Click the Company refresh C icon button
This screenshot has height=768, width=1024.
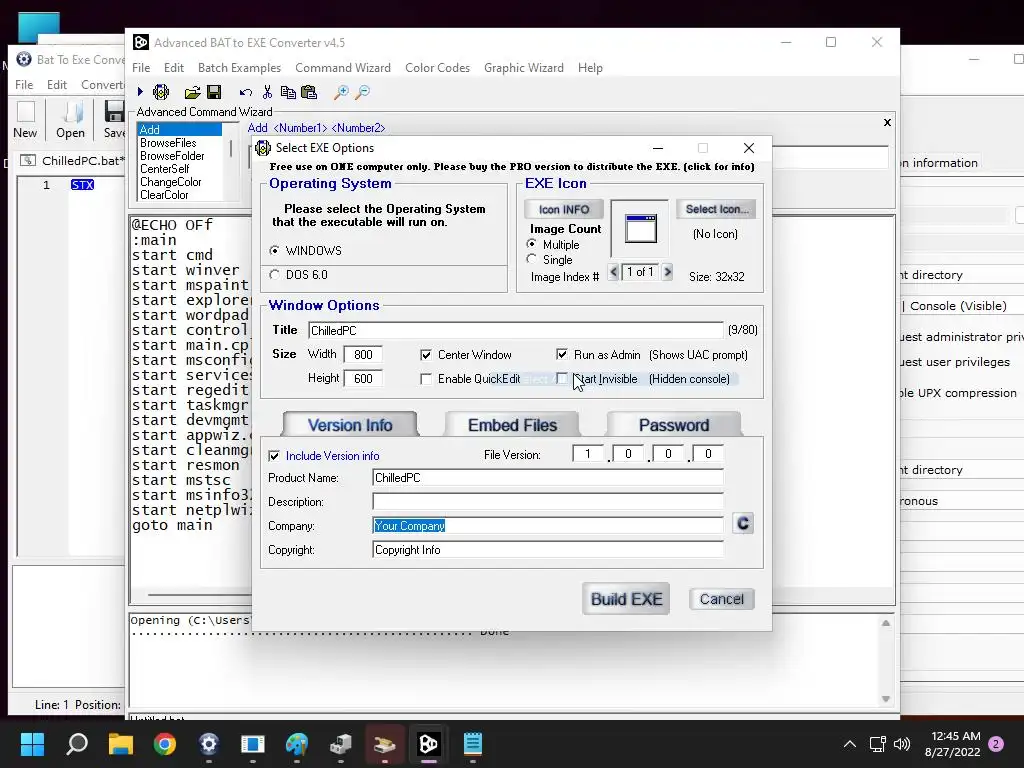click(x=743, y=524)
